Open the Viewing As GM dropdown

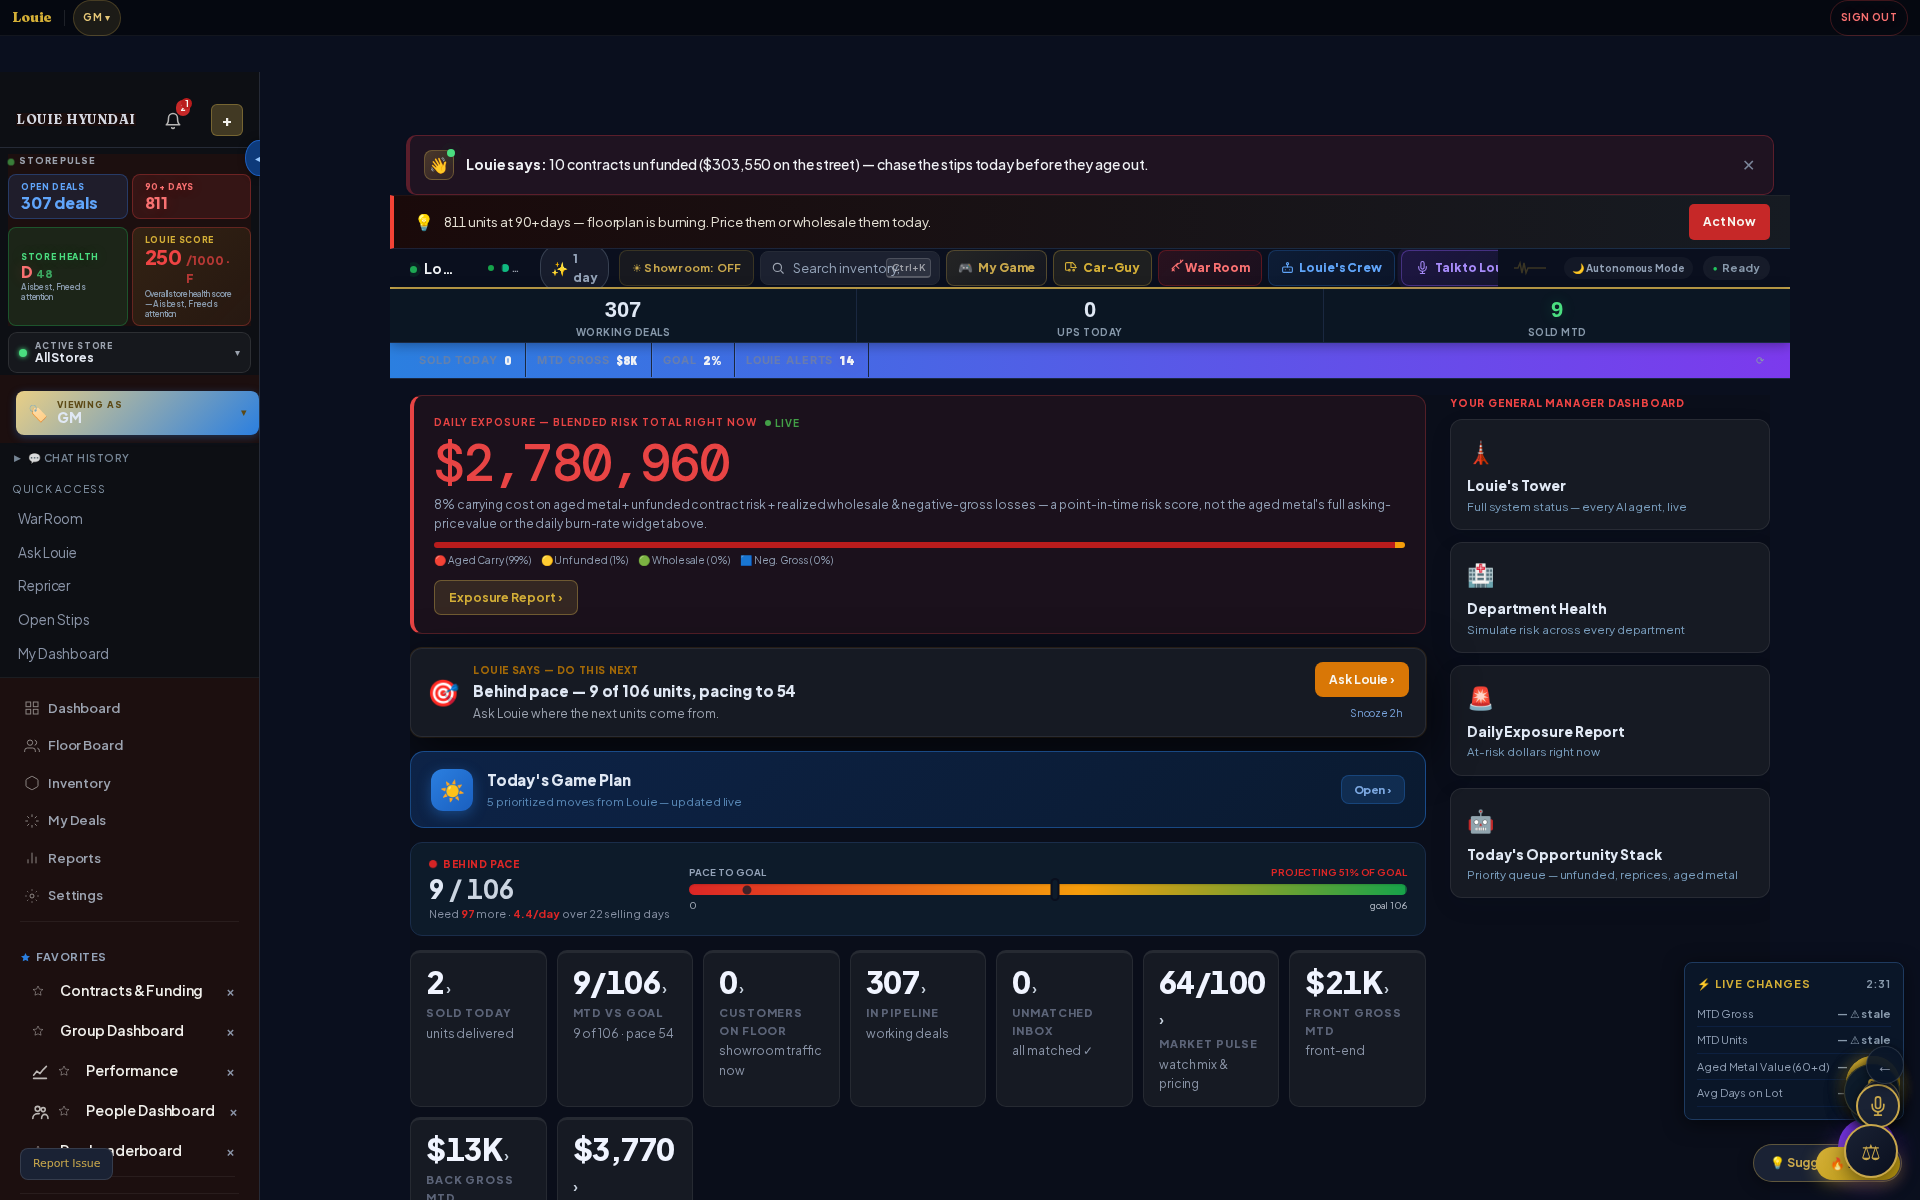(137, 412)
